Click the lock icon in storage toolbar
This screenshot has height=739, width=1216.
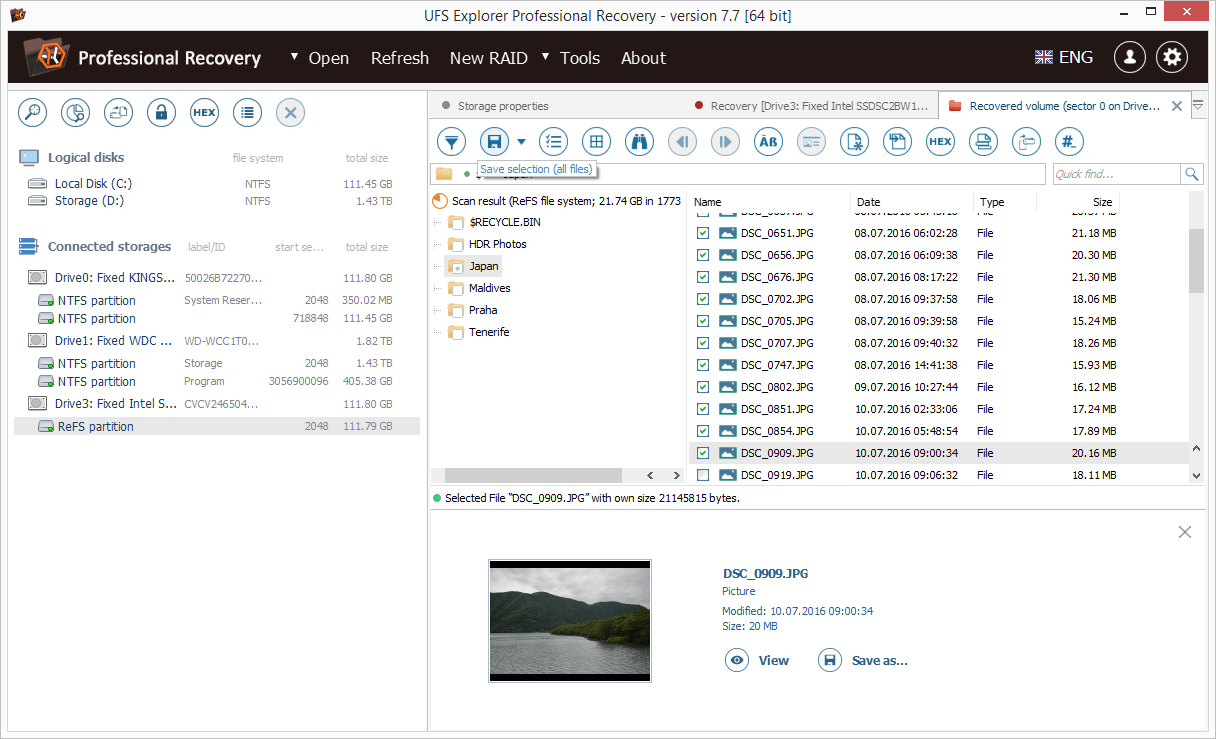coord(161,113)
